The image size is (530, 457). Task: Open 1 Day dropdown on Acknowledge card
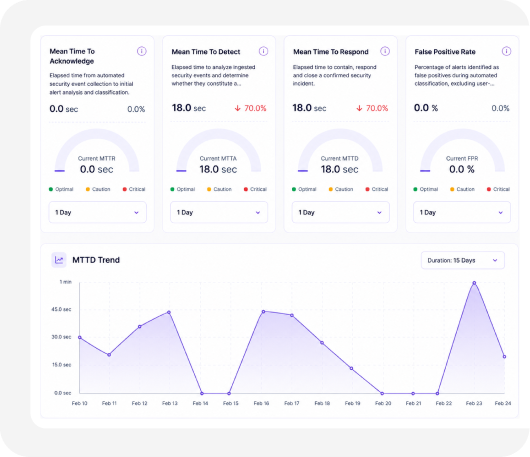(x=98, y=212)
